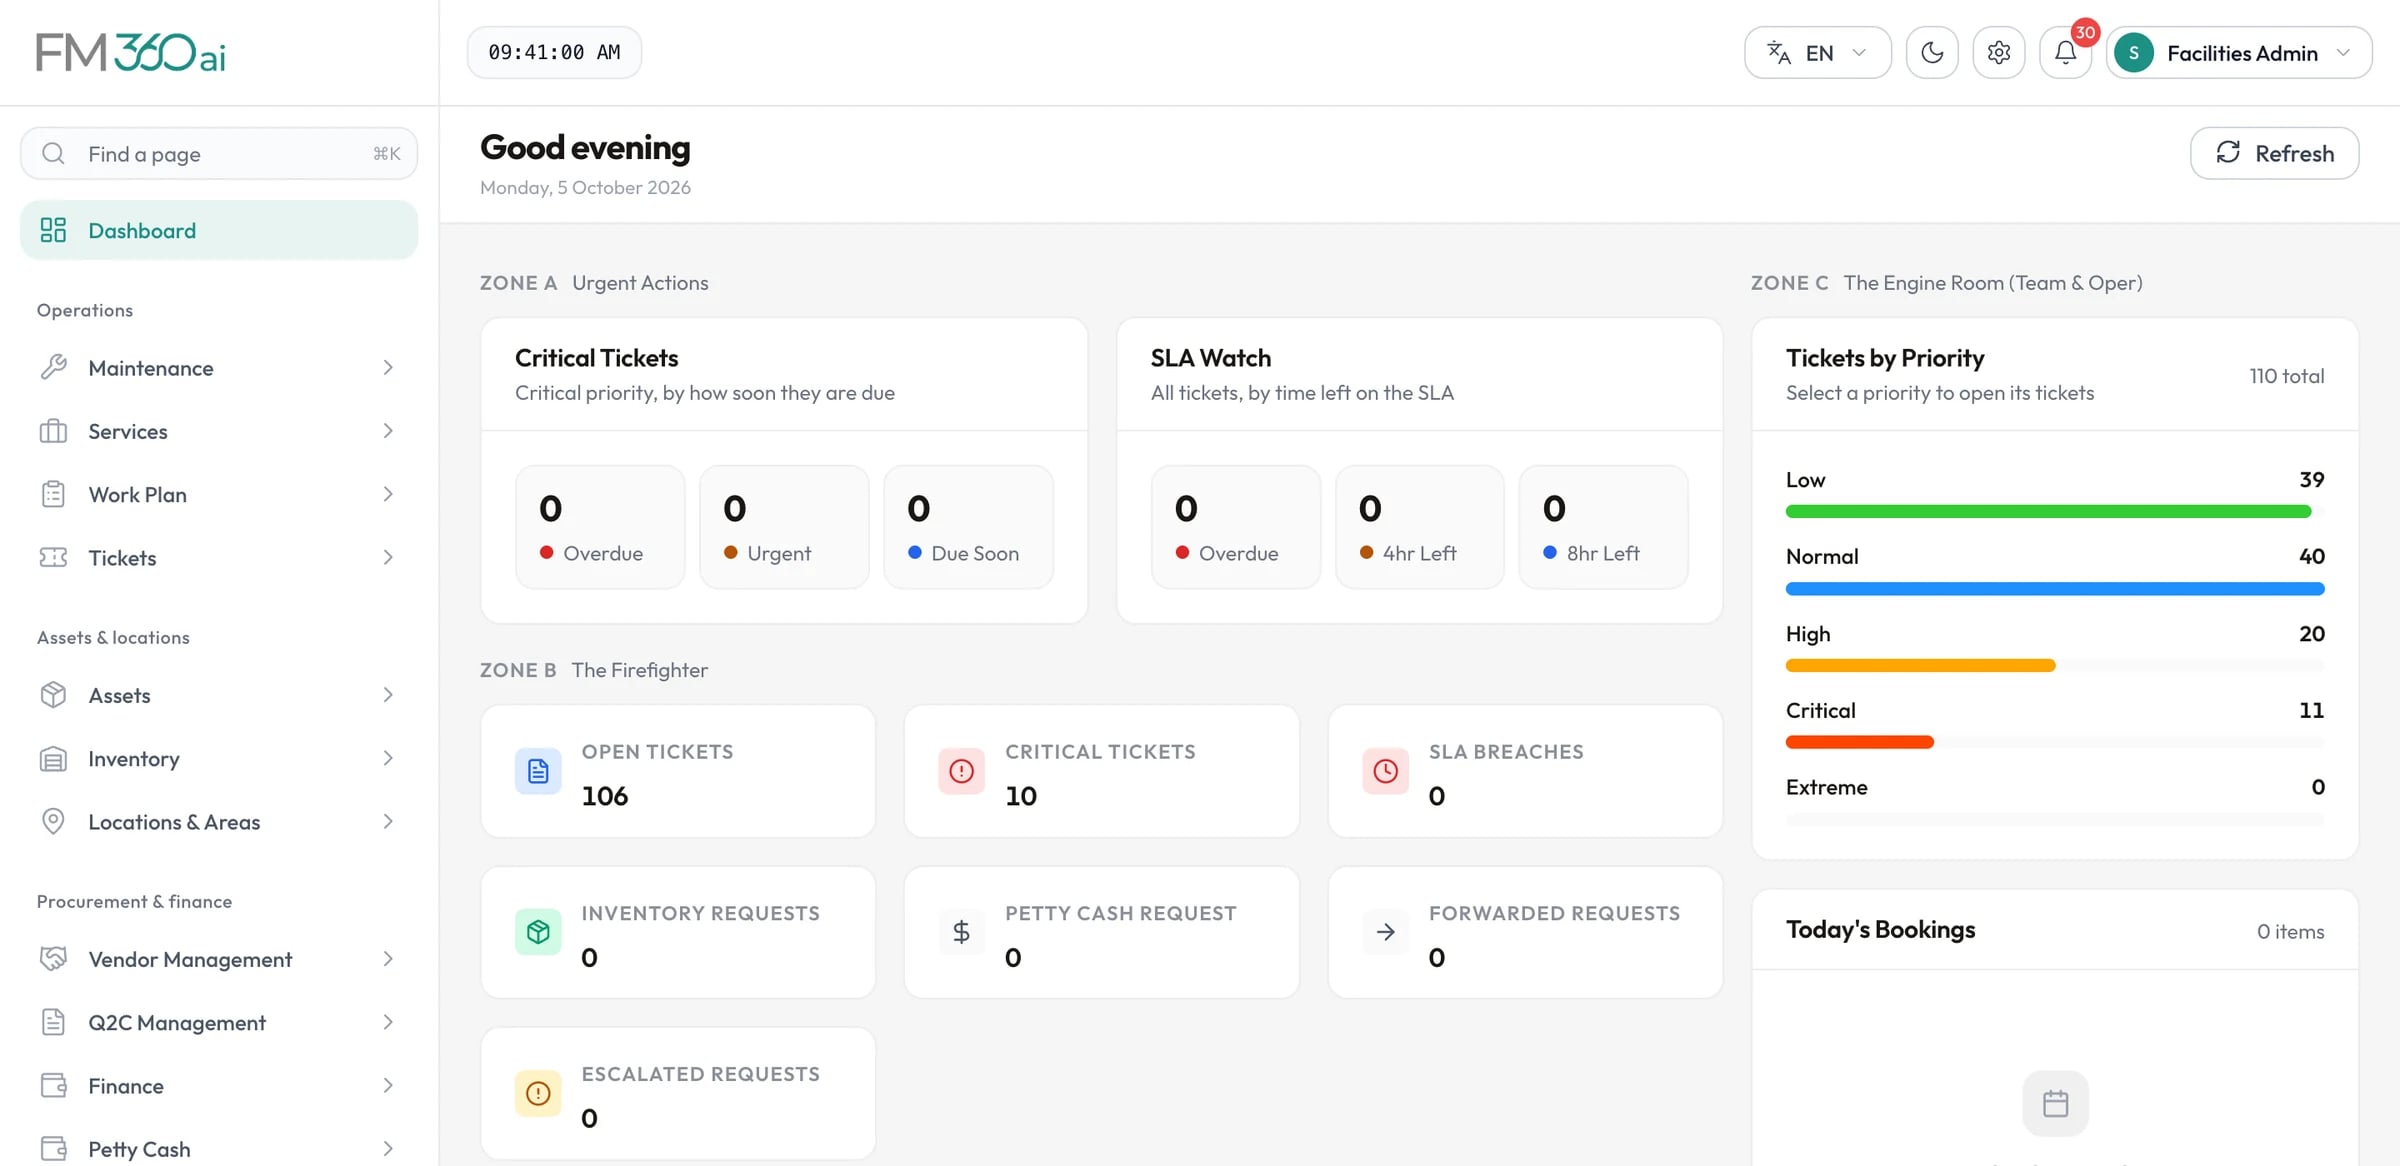Expand the Inventory menu chevron
Screen dimensions: 2400x1166
pyautogui.click(x=388, y=758)
